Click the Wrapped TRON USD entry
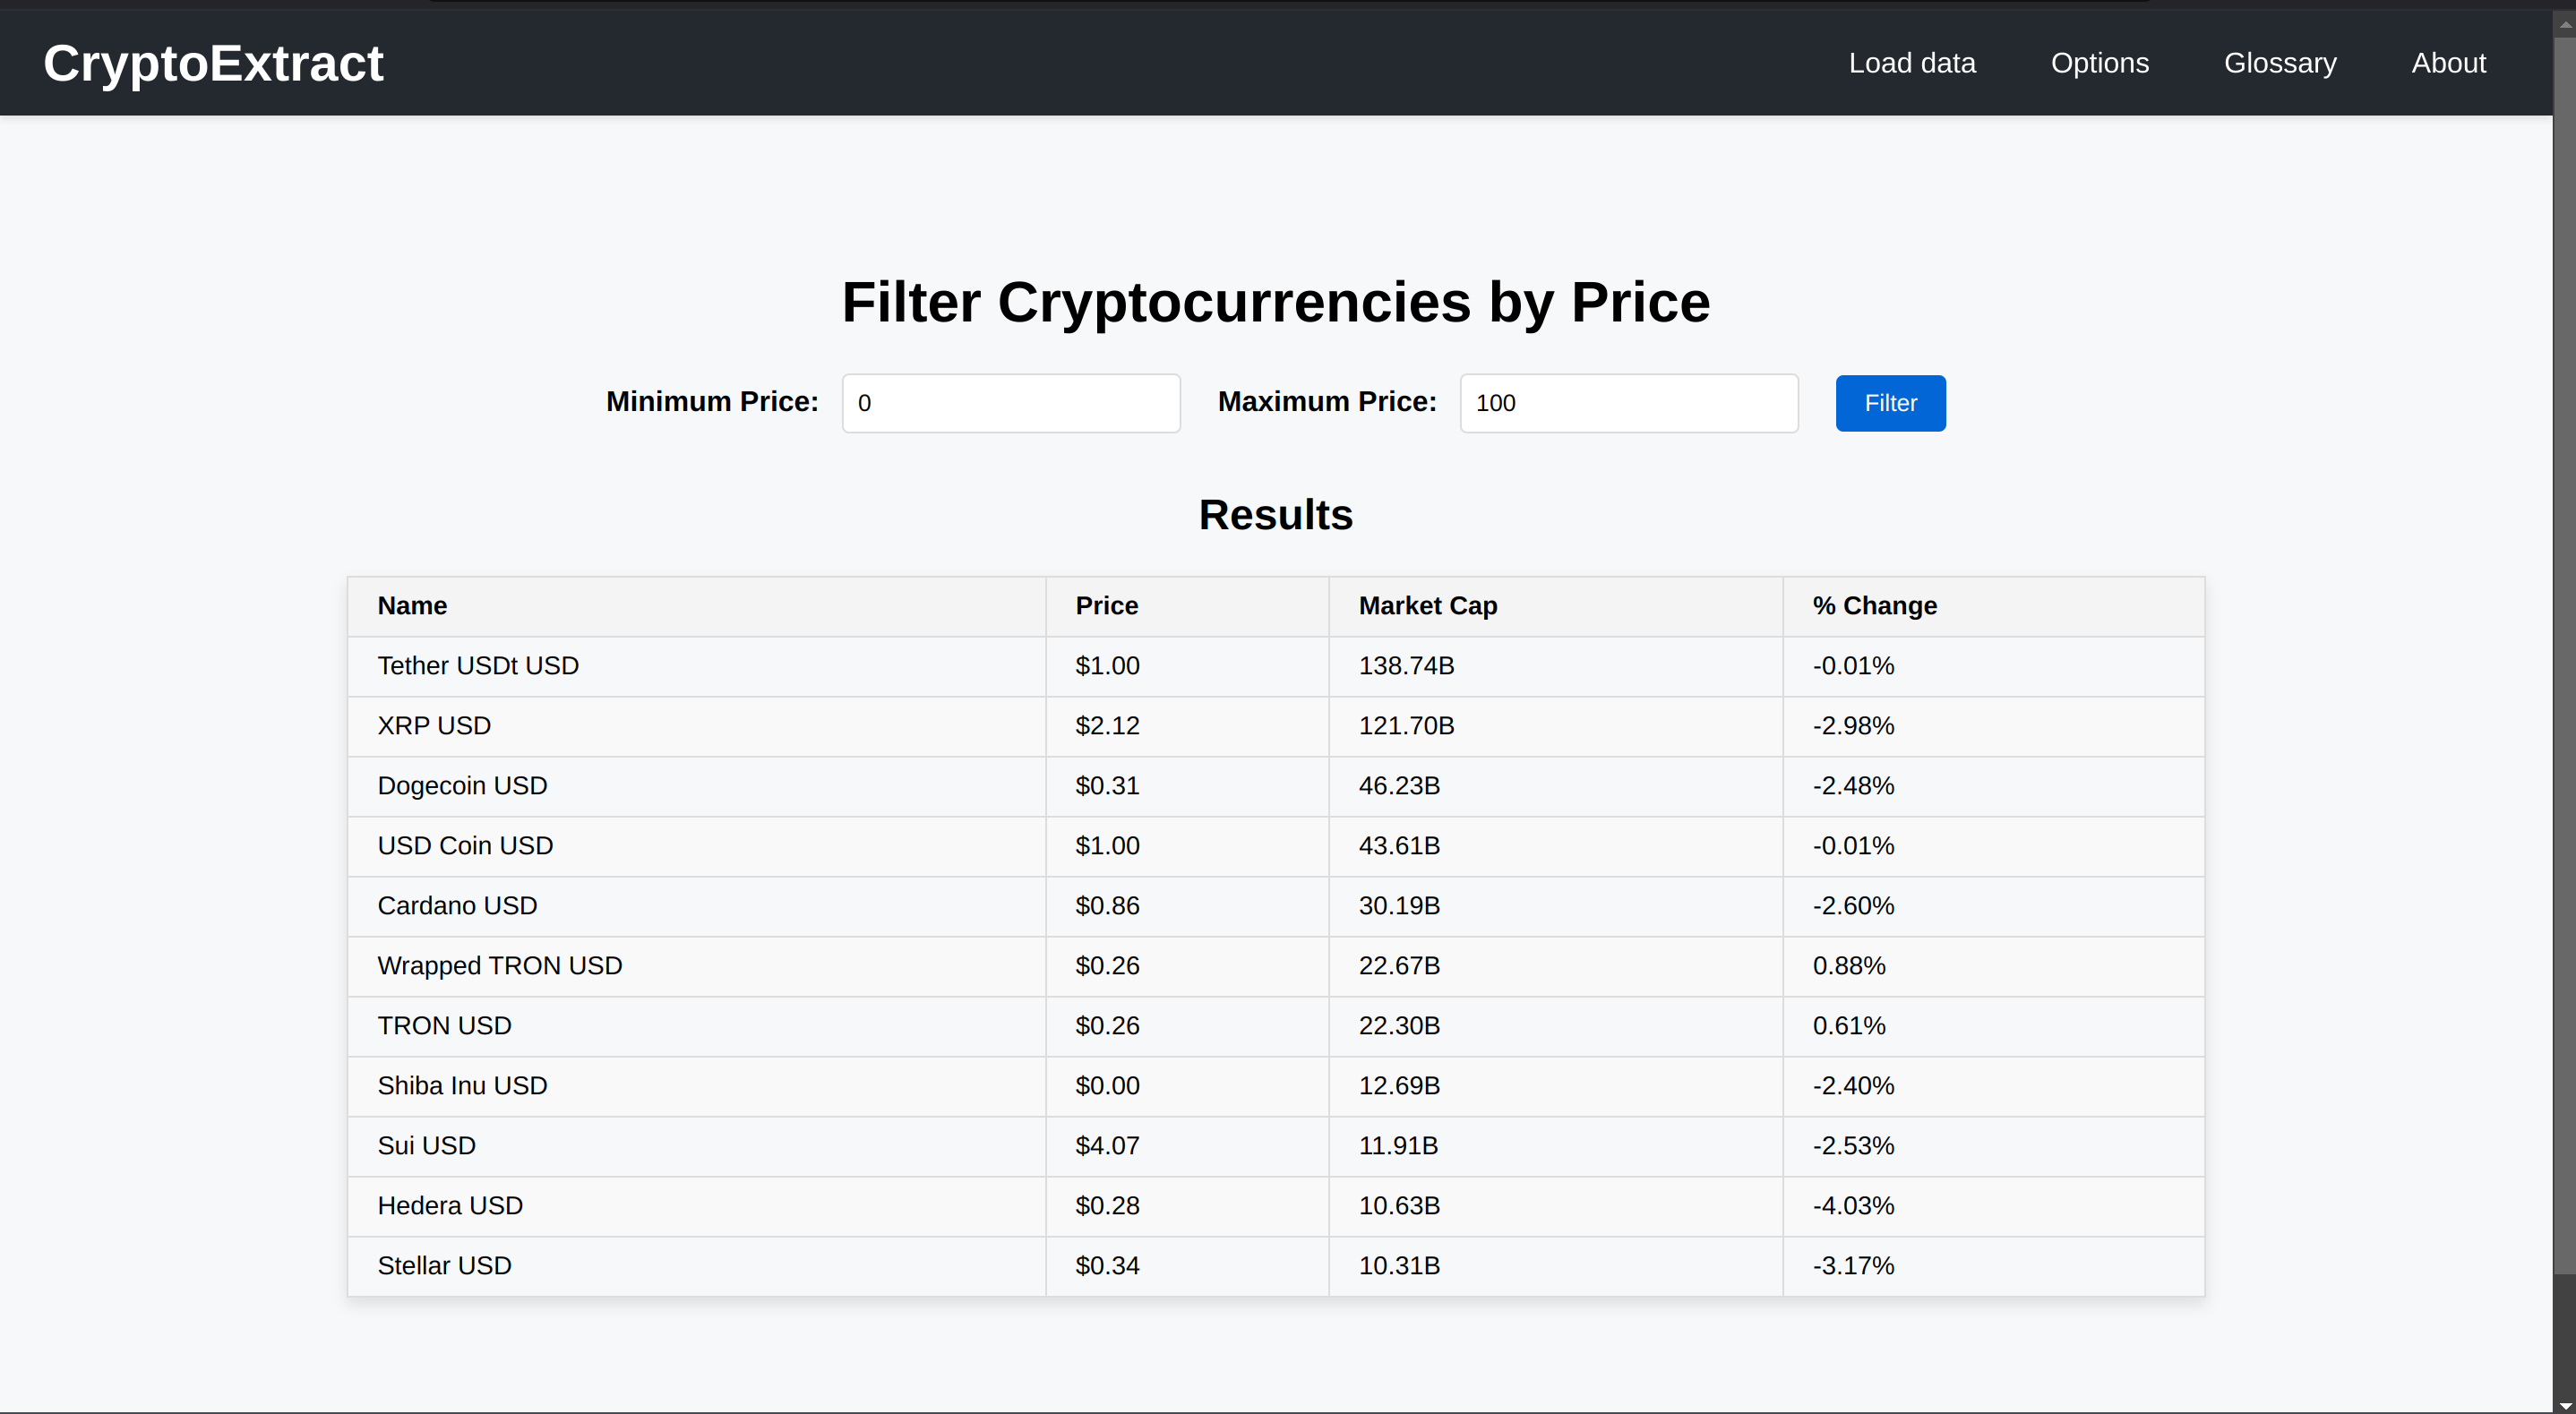Image resolution: width=2576 pixels, height=1414 pixels. [x=499, y=966]
